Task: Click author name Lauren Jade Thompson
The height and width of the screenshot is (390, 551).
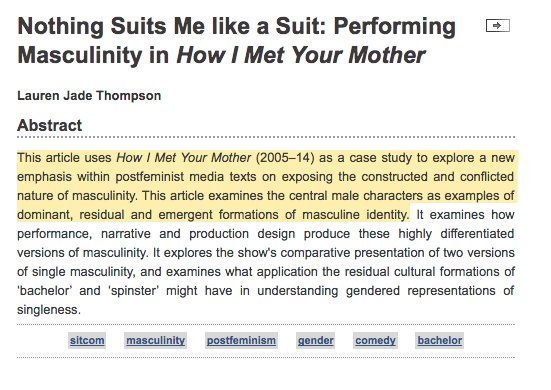Action: (89, 96)
